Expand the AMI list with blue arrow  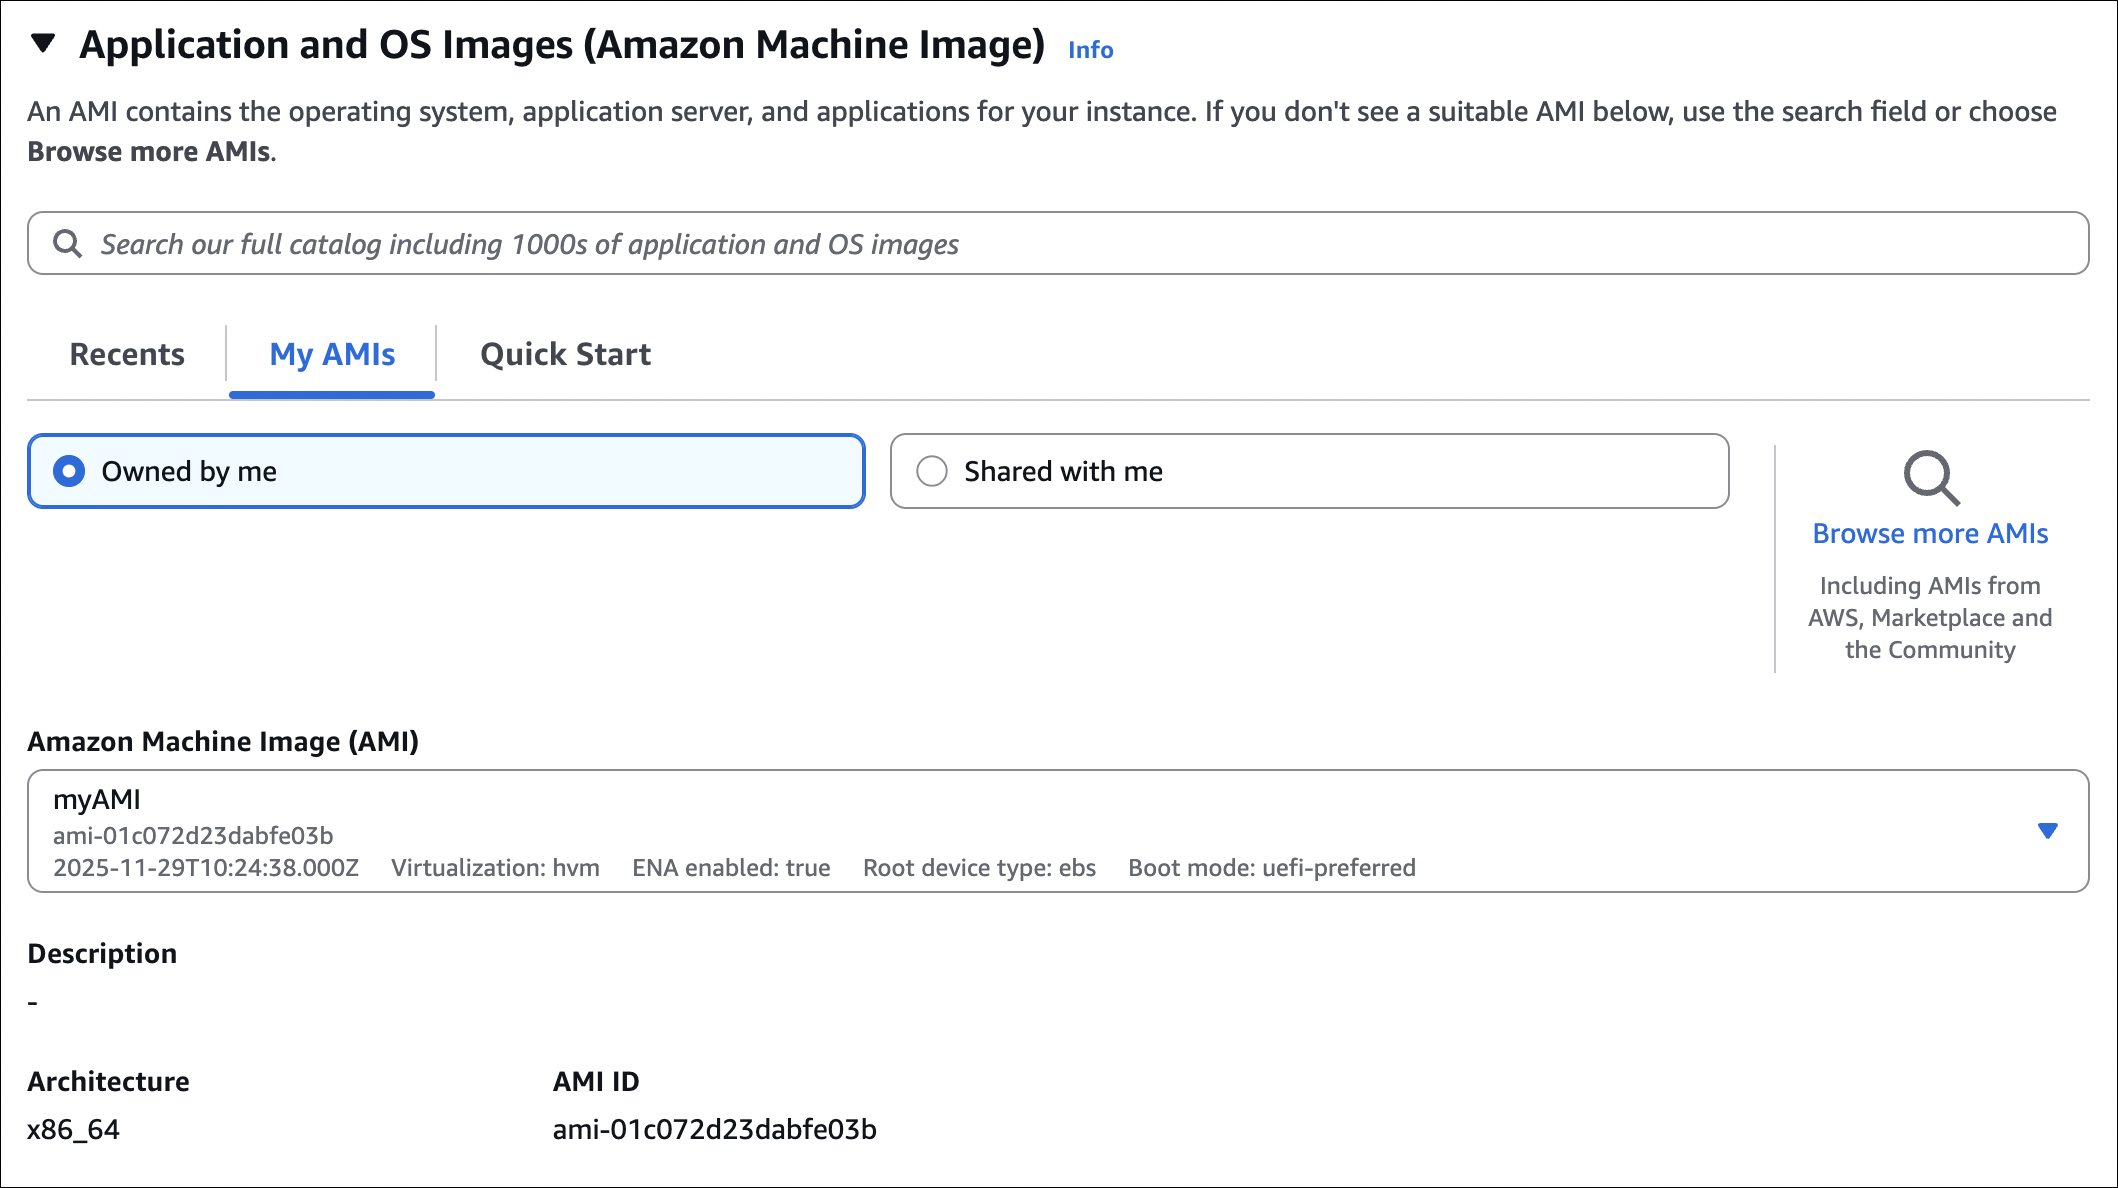tap(2047, 831)
